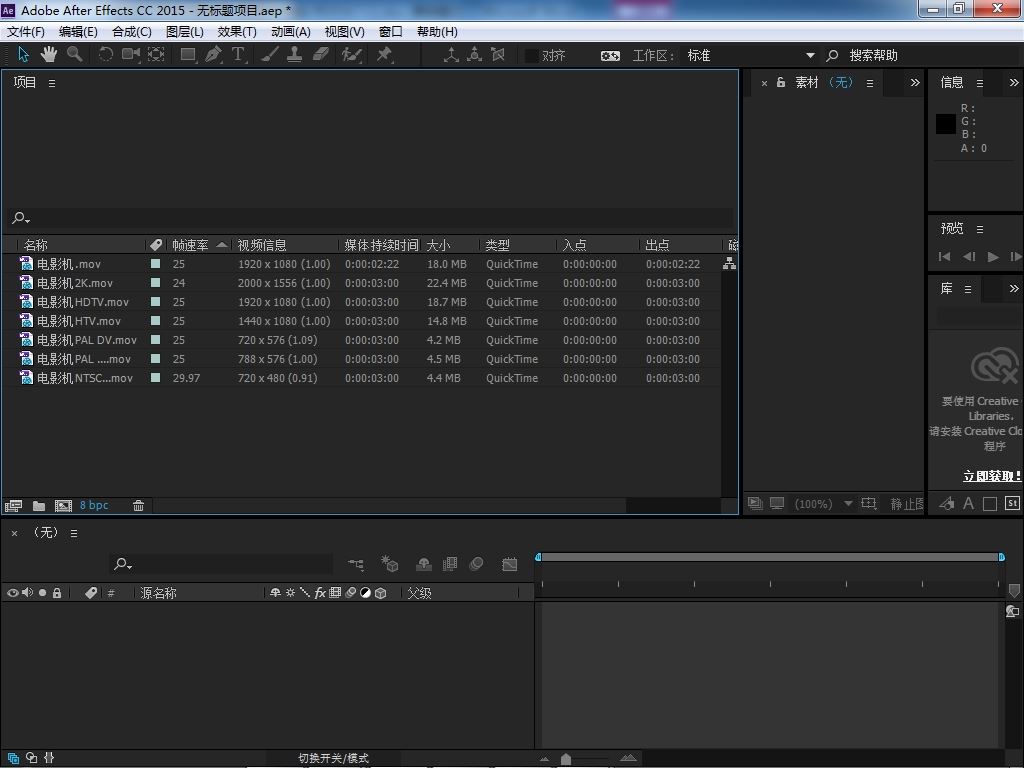This screenshot has height=768, width=1024.
Task: Choose Local Axis mode icon
Action: coord(451,55)
